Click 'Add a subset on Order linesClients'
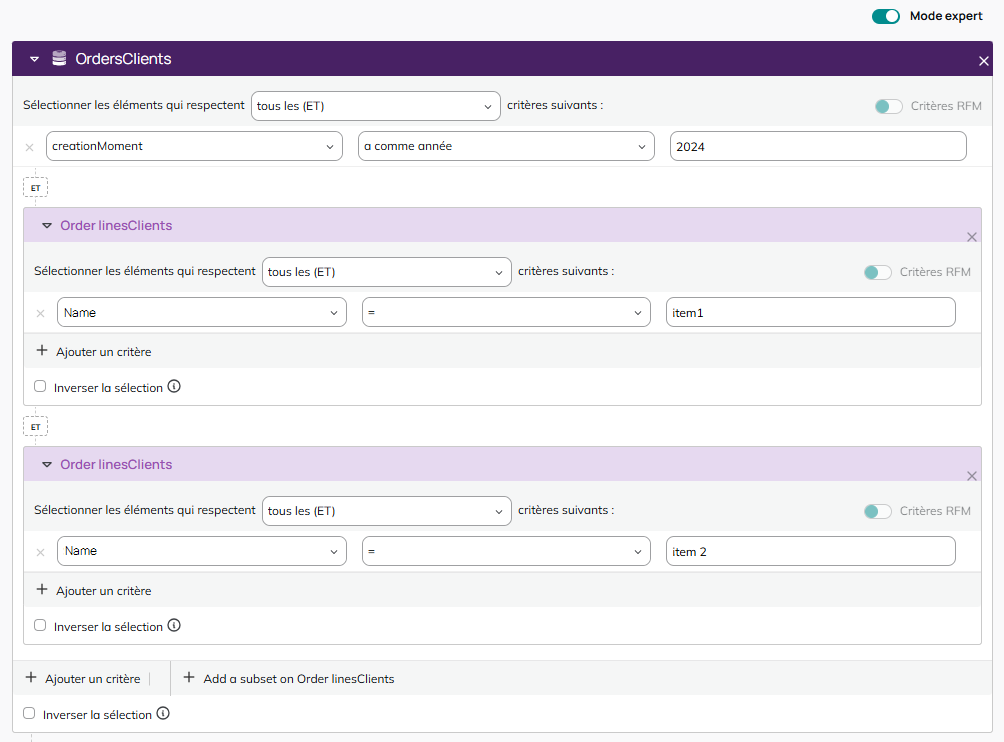The width and height of the screenshot is (1004, 742). (289, 679)
